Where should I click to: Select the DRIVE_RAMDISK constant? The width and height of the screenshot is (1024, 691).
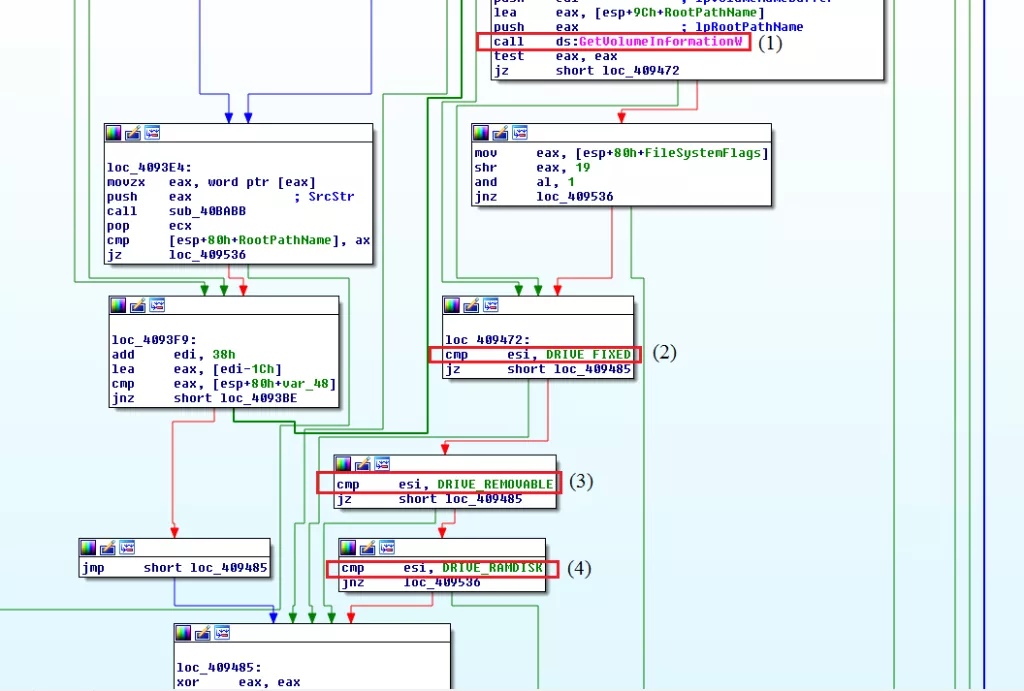[492, 568]
